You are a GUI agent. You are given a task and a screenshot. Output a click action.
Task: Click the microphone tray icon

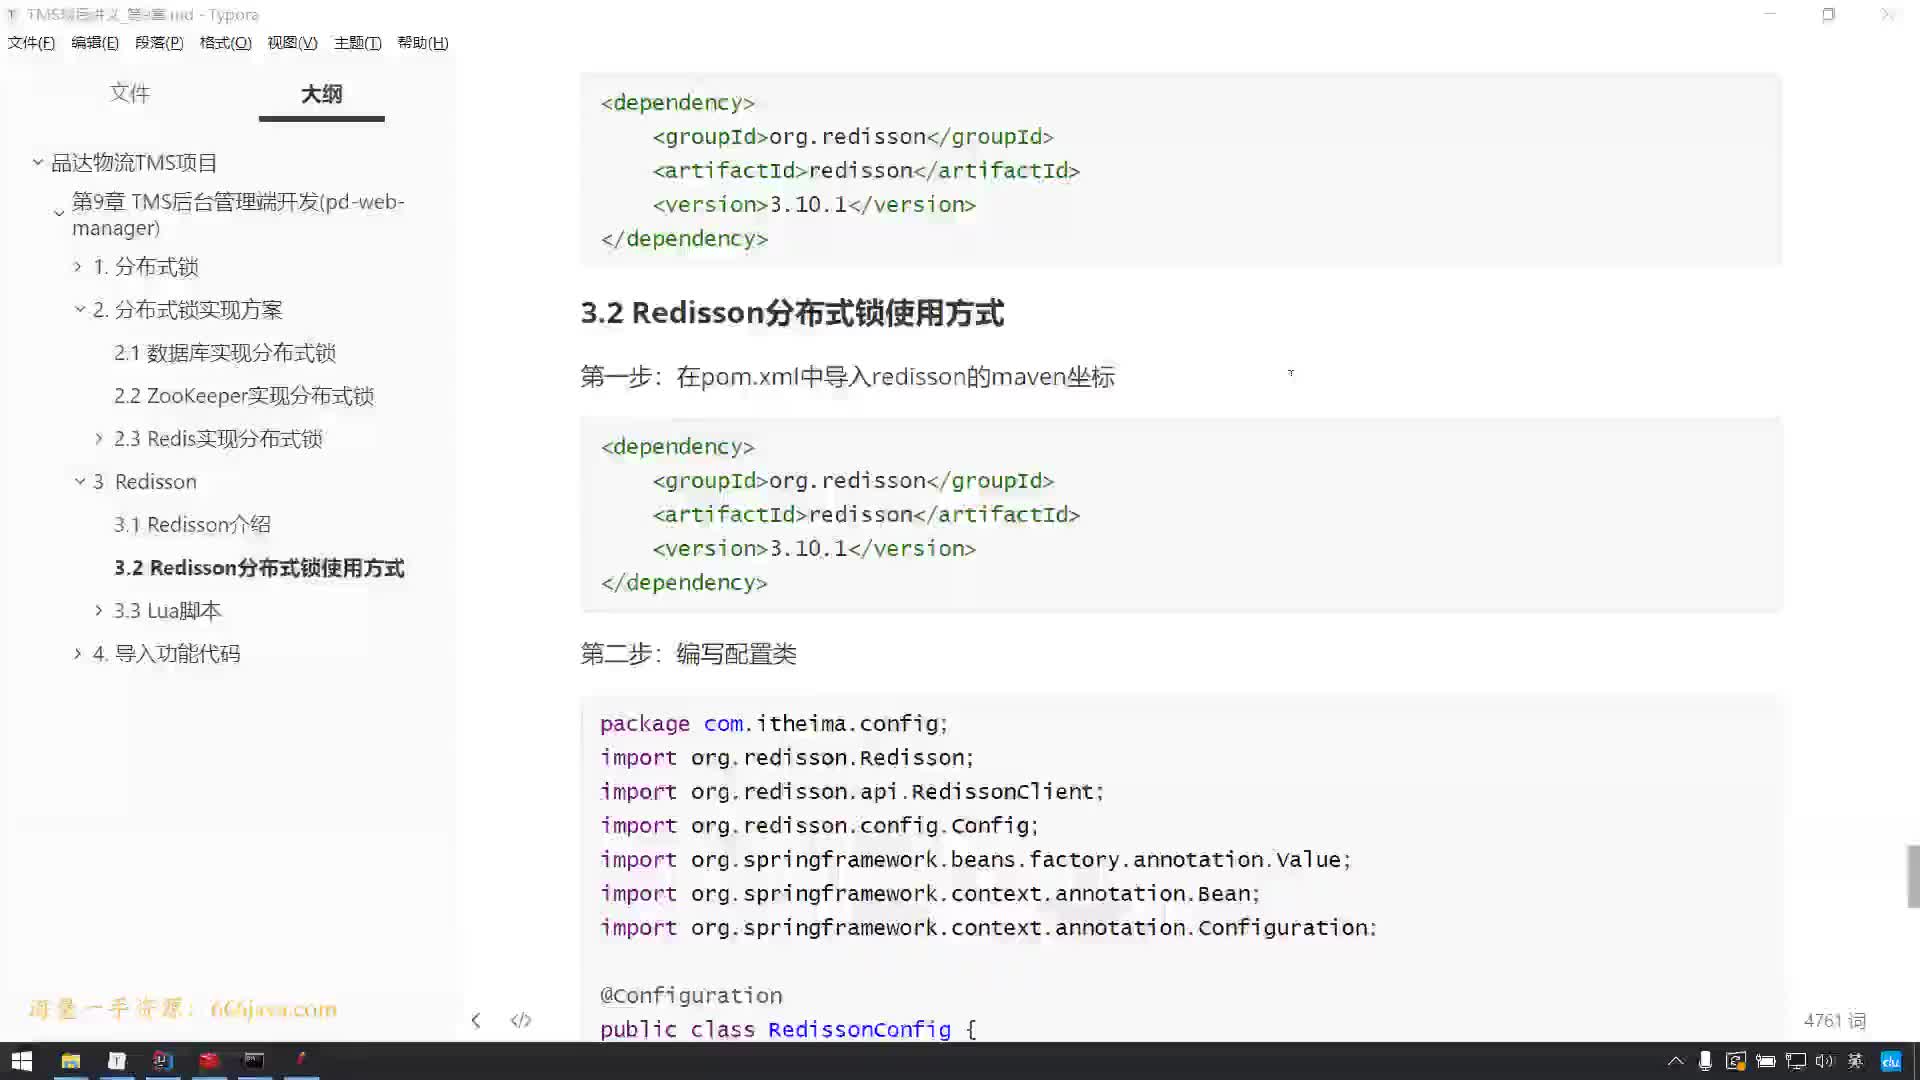click(x=1705, y=1061)
